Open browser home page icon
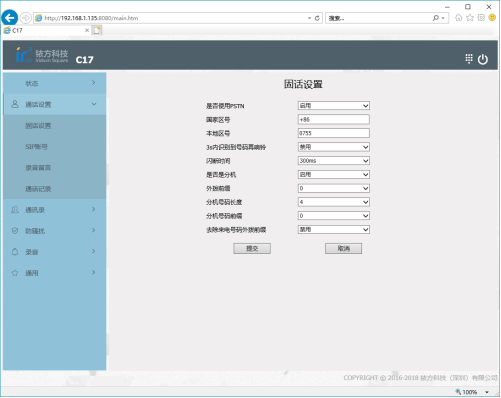501x398 pixels. point(459,18)
